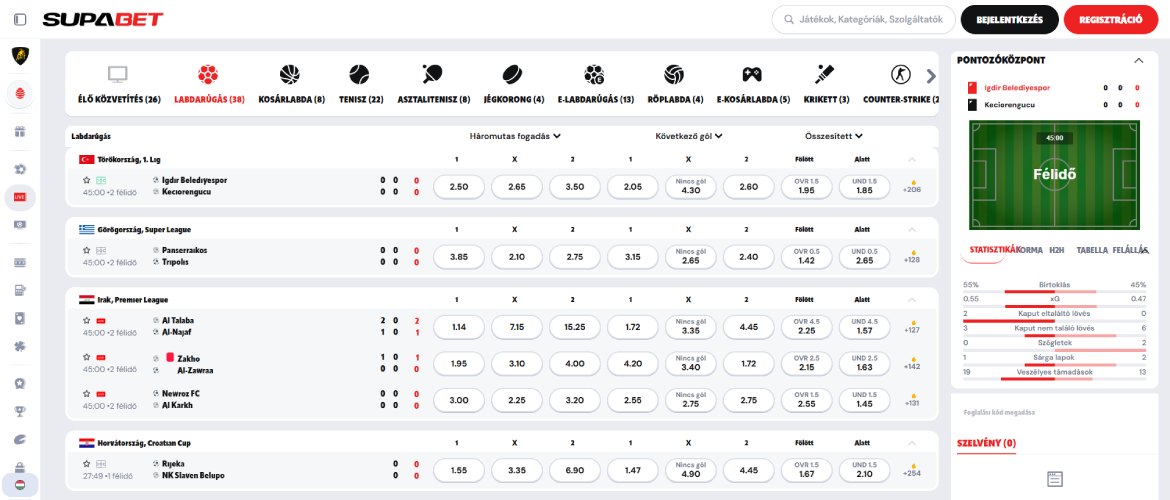Screen dimensions: 1170x500
Task: Open the E-kosárlabda gamepad category
Action: click(752, 75)
